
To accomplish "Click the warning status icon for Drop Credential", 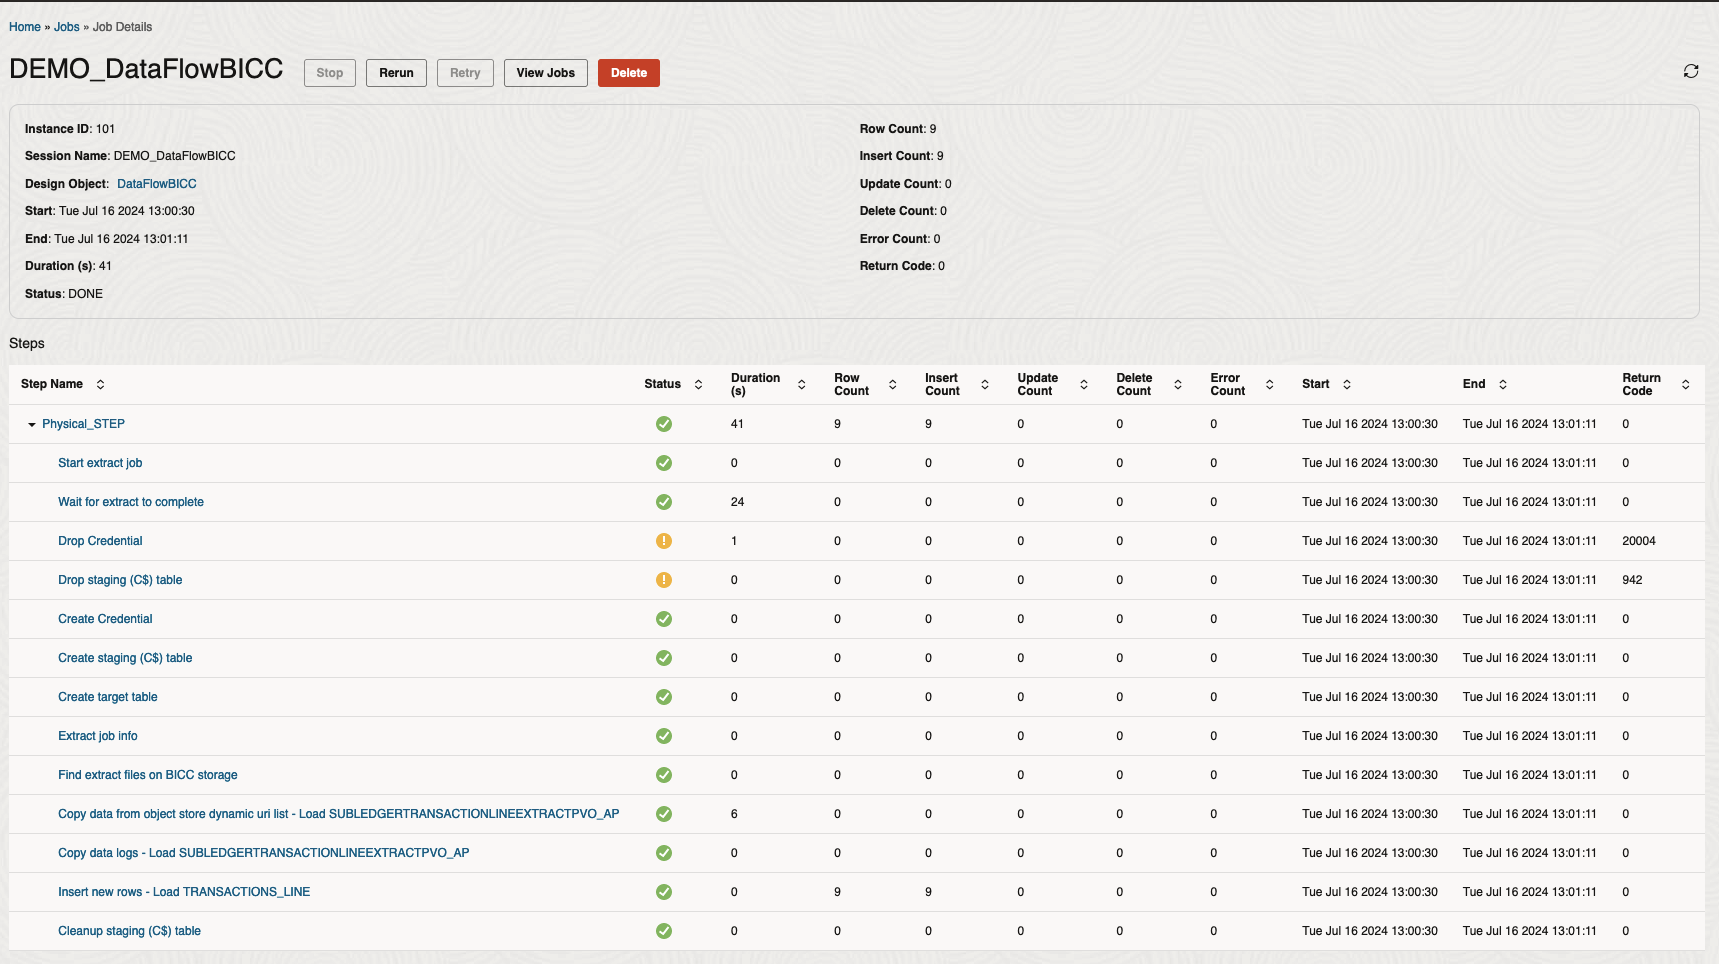I will click(x=663, y=541).
